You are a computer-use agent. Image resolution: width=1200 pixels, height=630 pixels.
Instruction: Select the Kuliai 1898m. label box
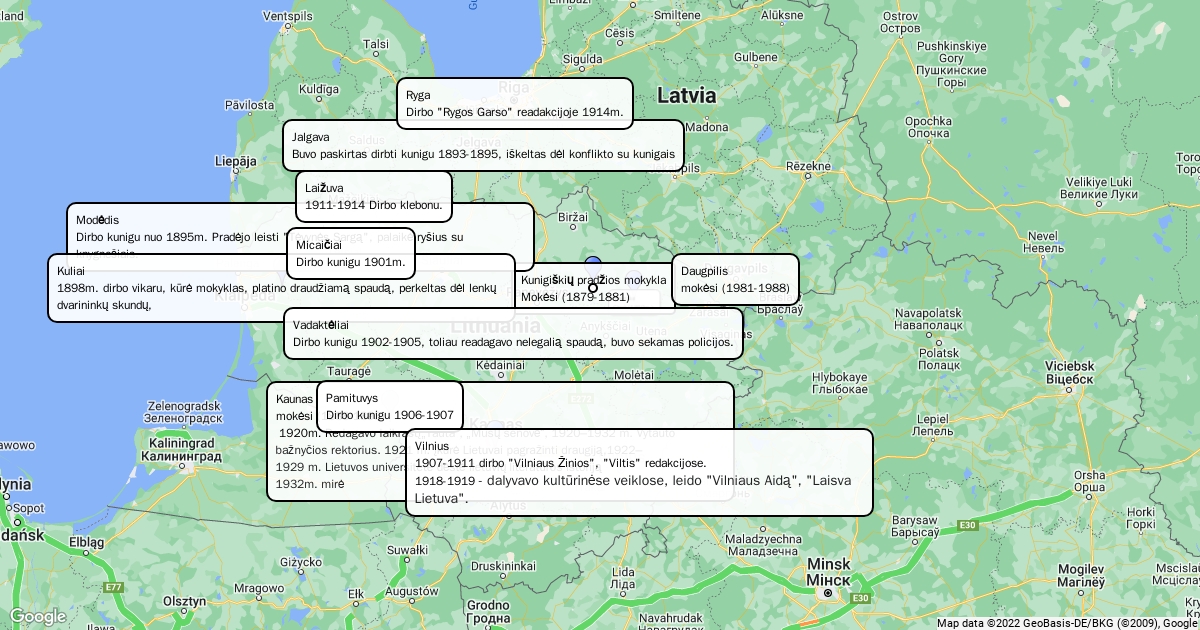click(281, 288)
